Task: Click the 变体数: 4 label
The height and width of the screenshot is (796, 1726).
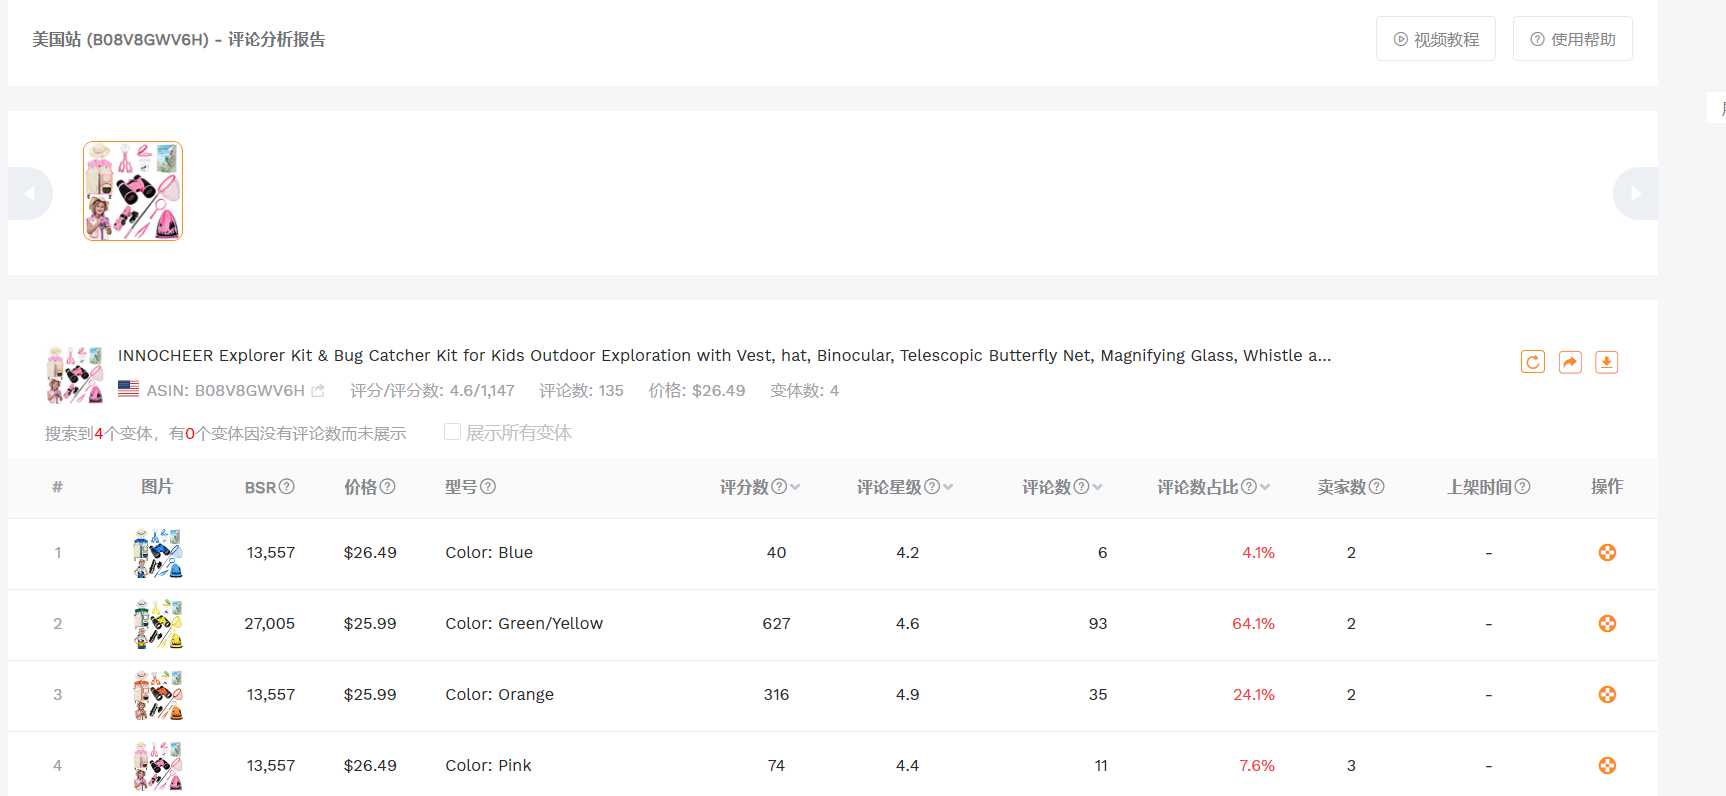Action: click(804, 391)
